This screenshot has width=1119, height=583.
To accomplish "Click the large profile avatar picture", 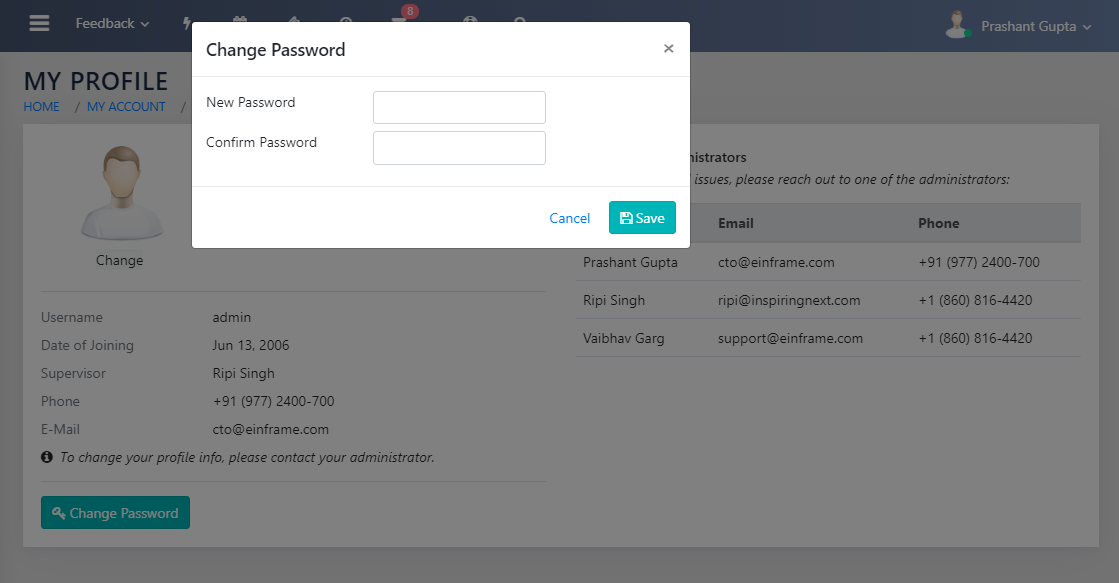I will tap(119, 193).
